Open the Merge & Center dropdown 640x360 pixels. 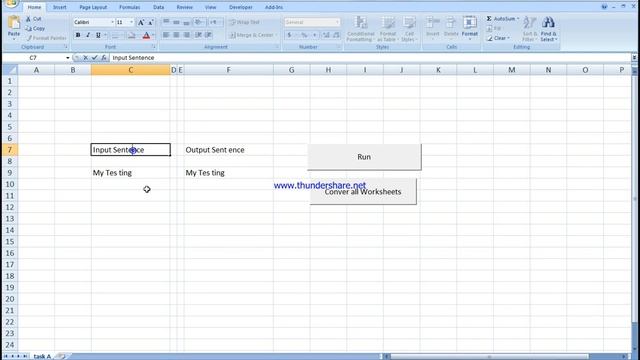point(276,35)
